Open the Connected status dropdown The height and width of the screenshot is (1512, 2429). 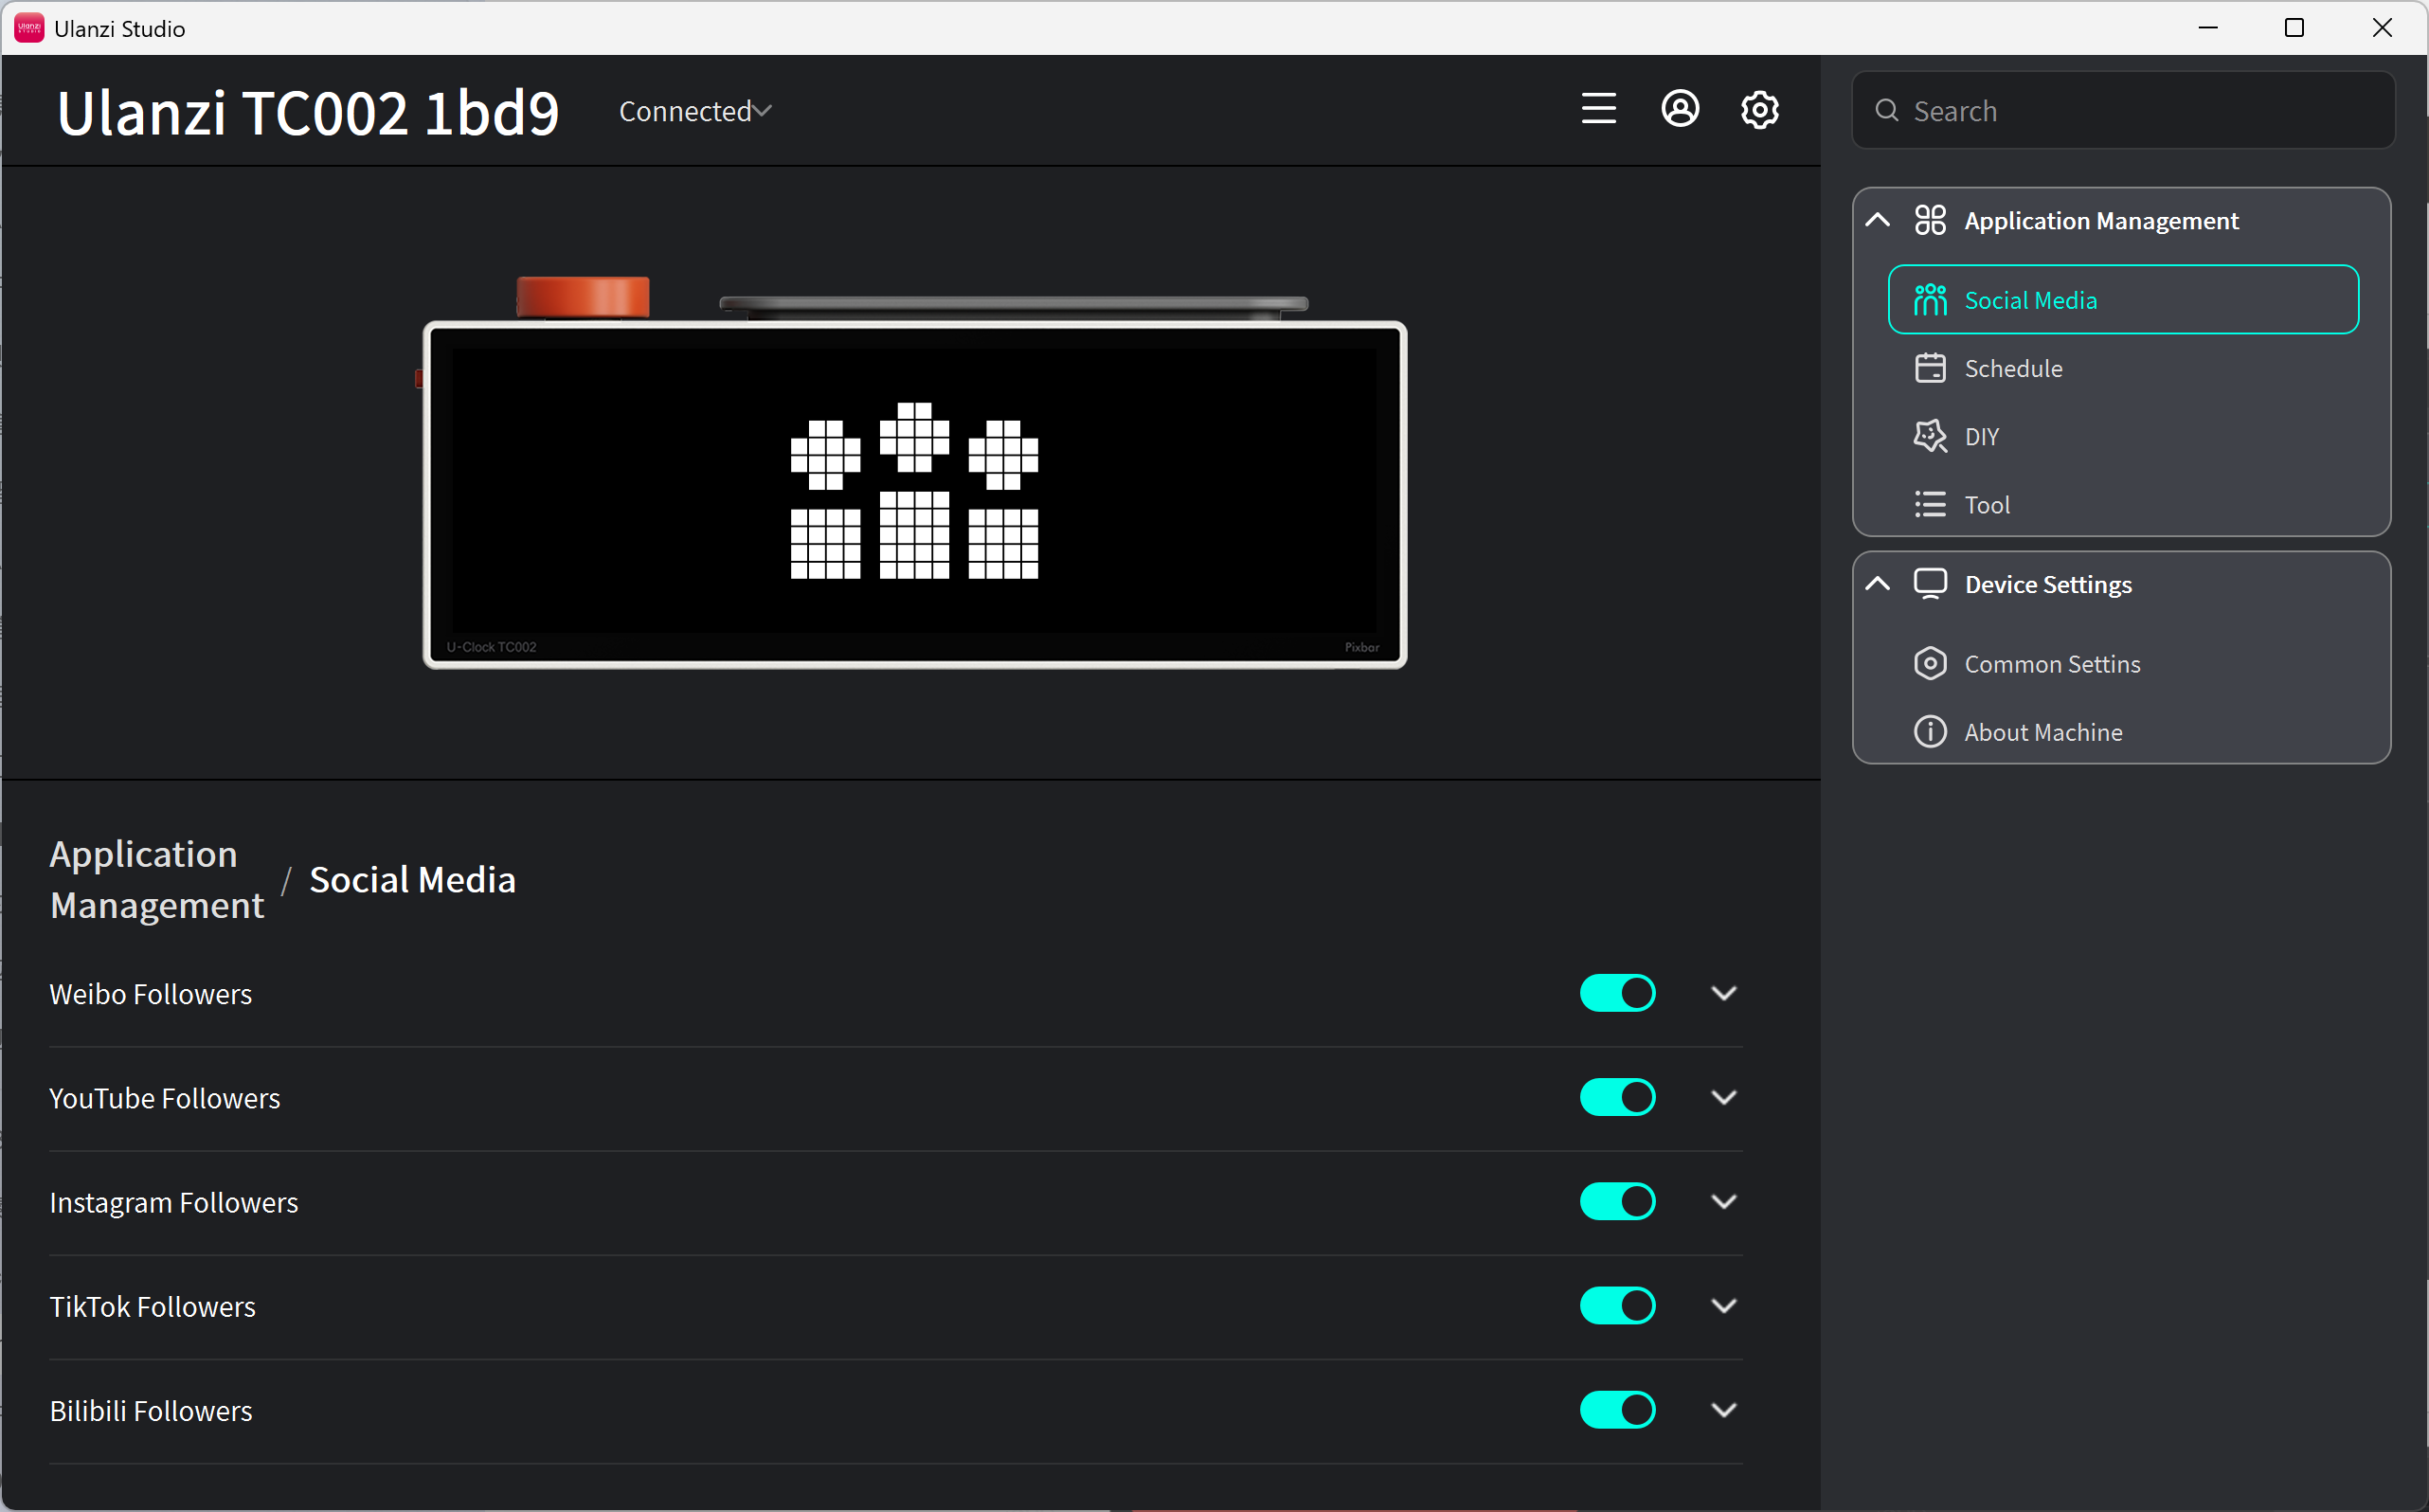click(695, 111)
